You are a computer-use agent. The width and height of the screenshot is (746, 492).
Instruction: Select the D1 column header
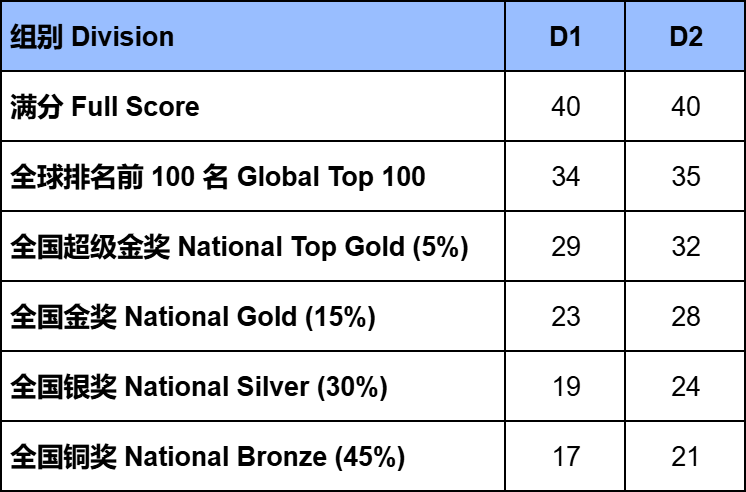tap(565, 36)
